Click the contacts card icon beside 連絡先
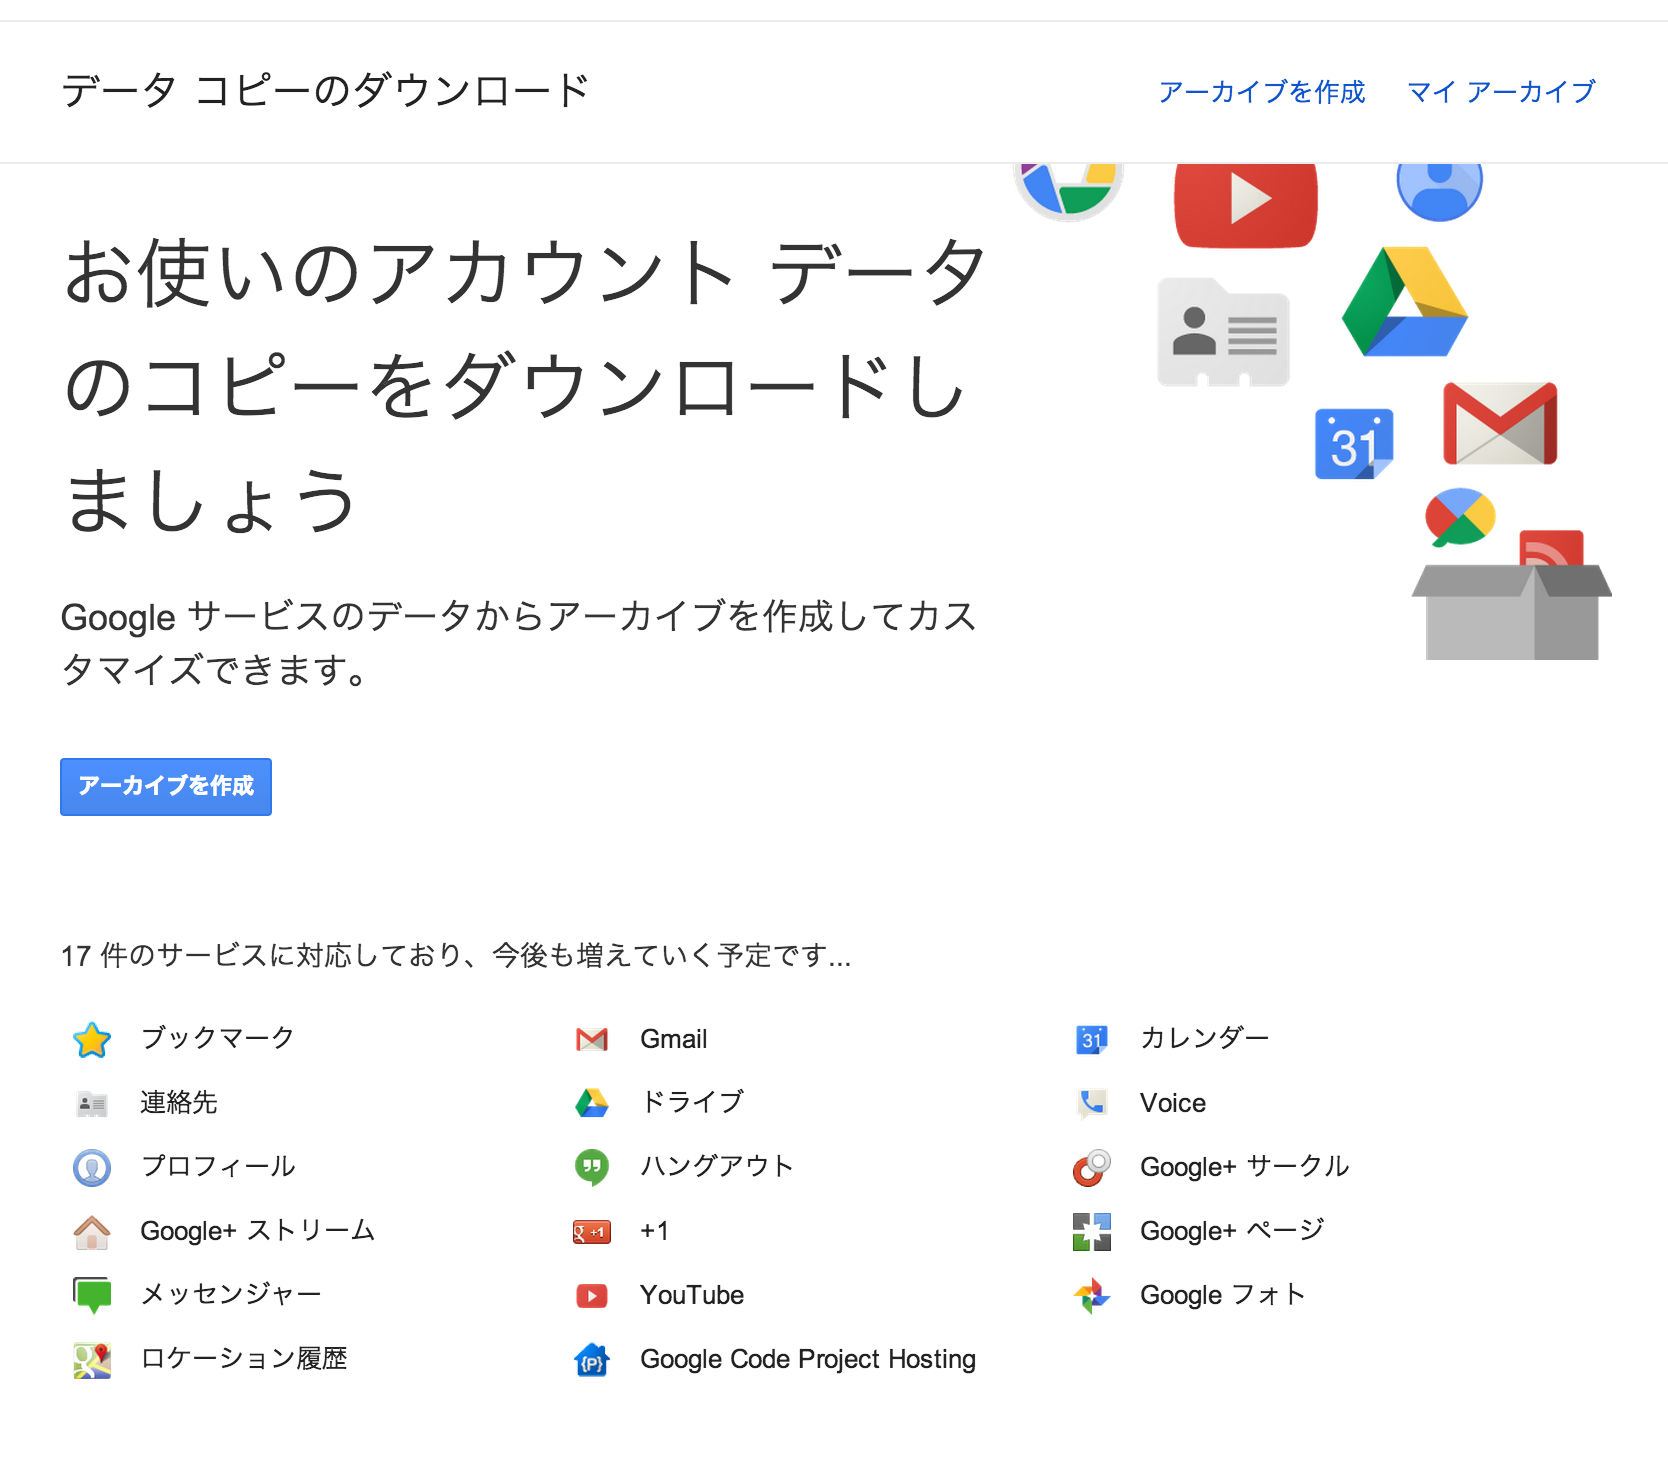Screen dimensions: 1668x1466 [92, 1104]
